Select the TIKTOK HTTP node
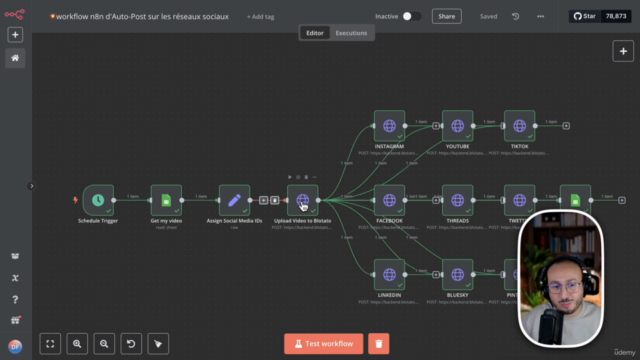The width and height of the screenshot is (640, 360). click(520, 126)
